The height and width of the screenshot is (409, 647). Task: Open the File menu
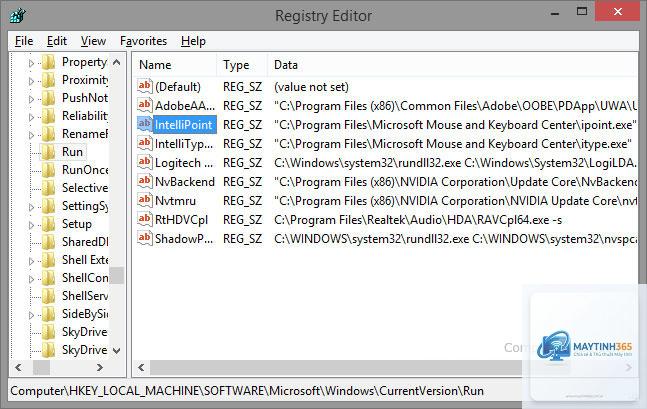coord(24,41)
